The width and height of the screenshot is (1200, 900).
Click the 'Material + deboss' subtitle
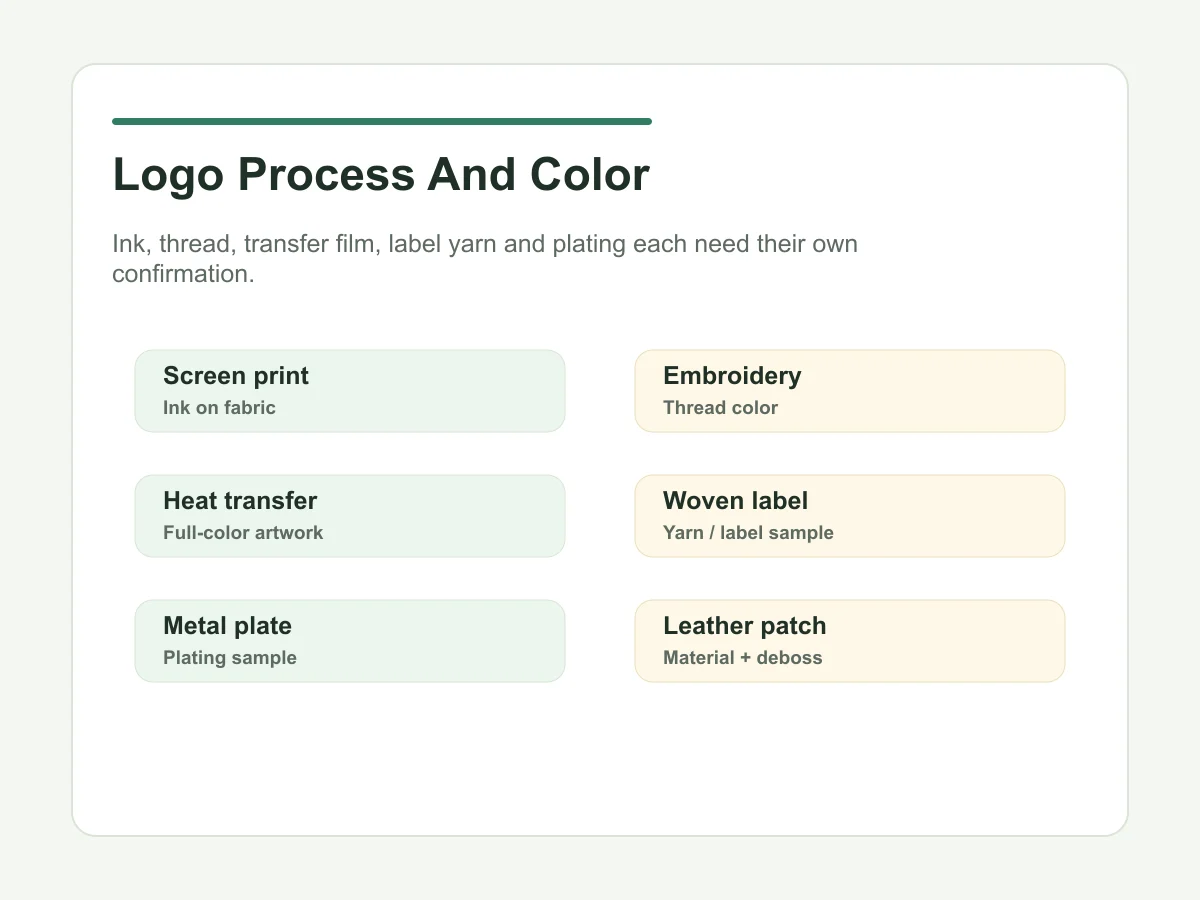[x=743, y=658]
